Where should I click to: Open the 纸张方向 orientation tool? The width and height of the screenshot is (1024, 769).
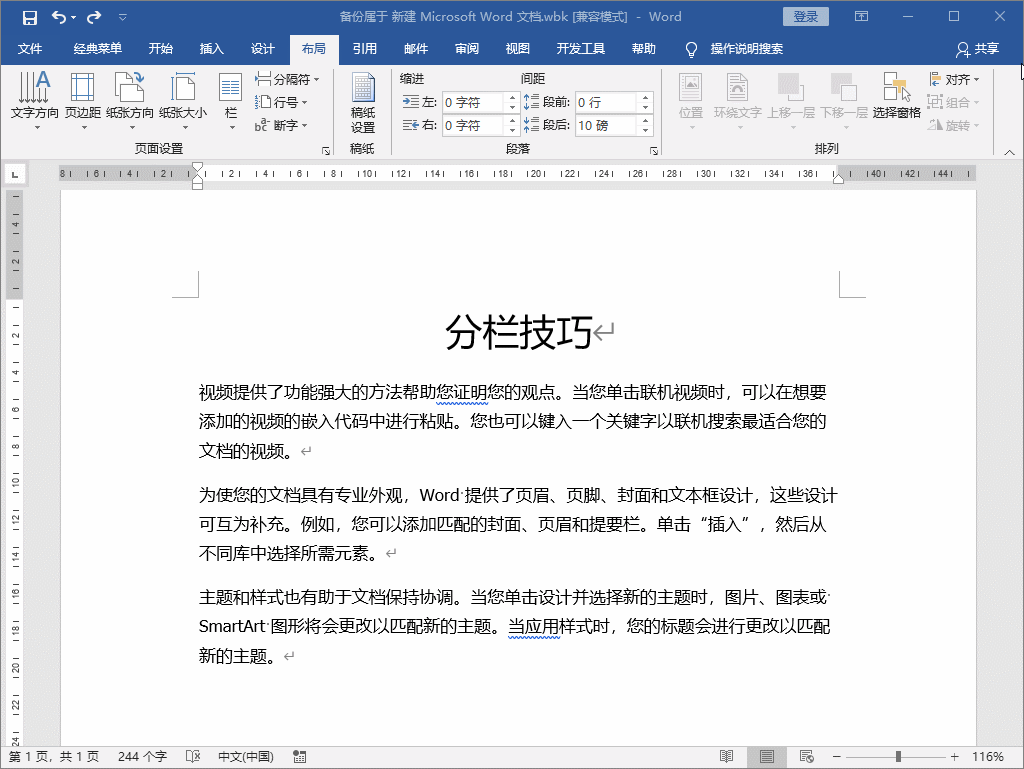tap(130, 101)
